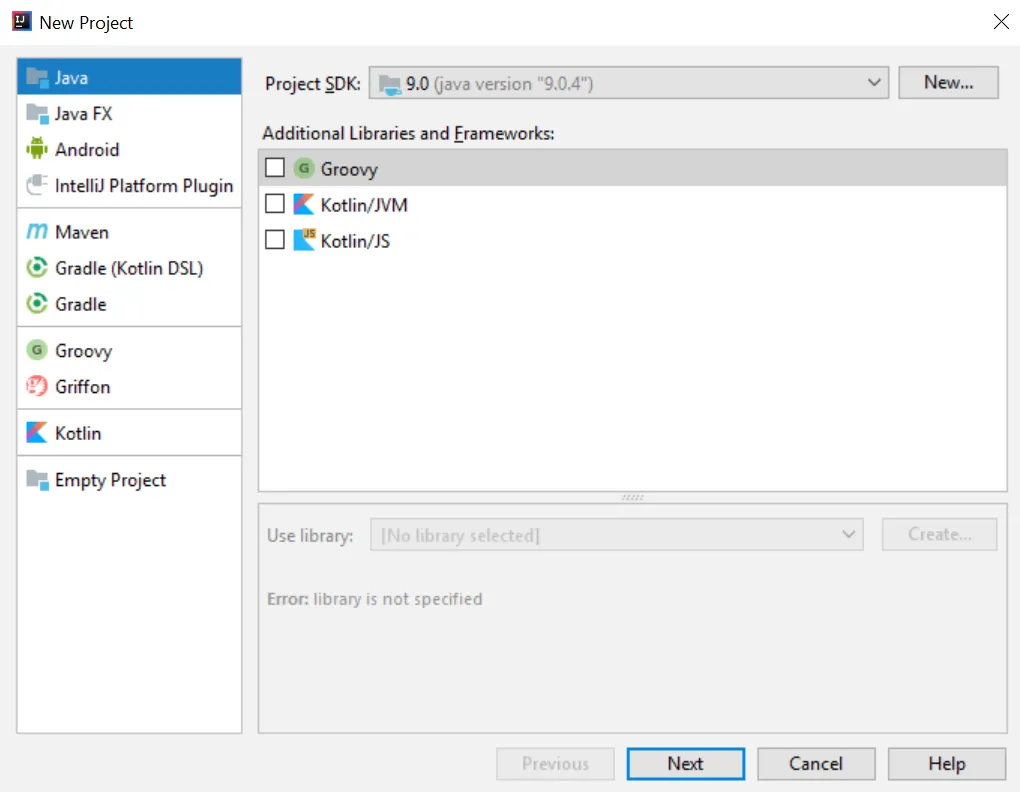Click the Kotlin/JS label text
1020x792 pixels.
tap(355, 241)
